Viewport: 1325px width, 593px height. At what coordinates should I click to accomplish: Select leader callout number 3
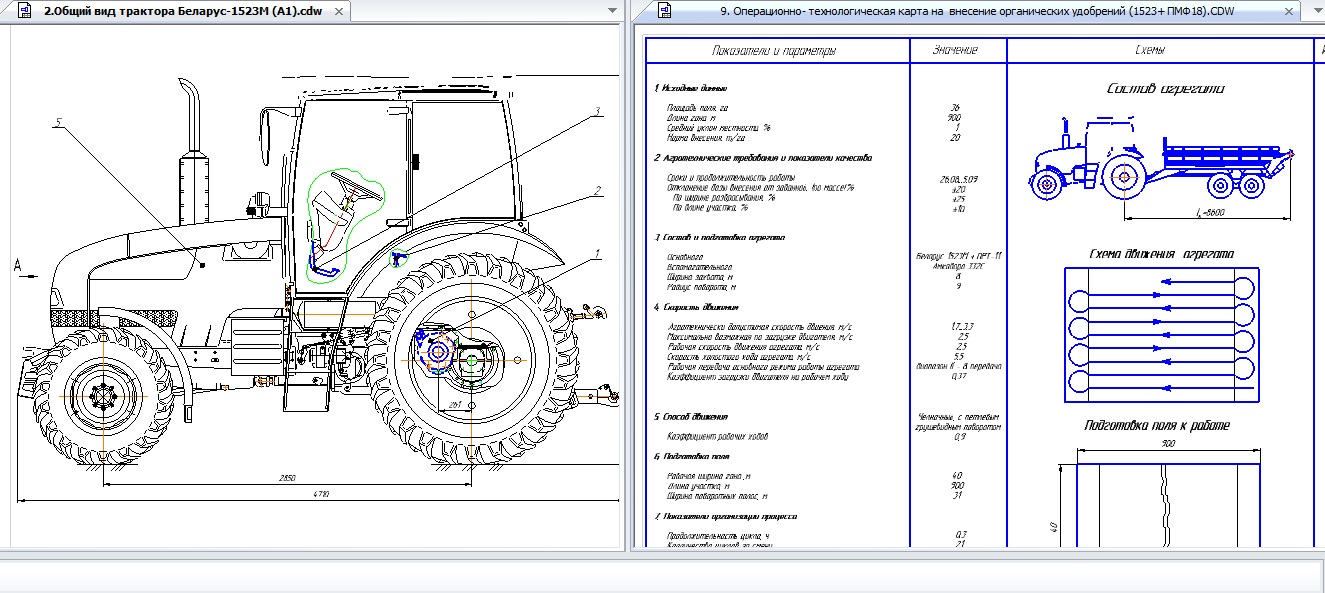pyautogui.click(x=596, y=110)
